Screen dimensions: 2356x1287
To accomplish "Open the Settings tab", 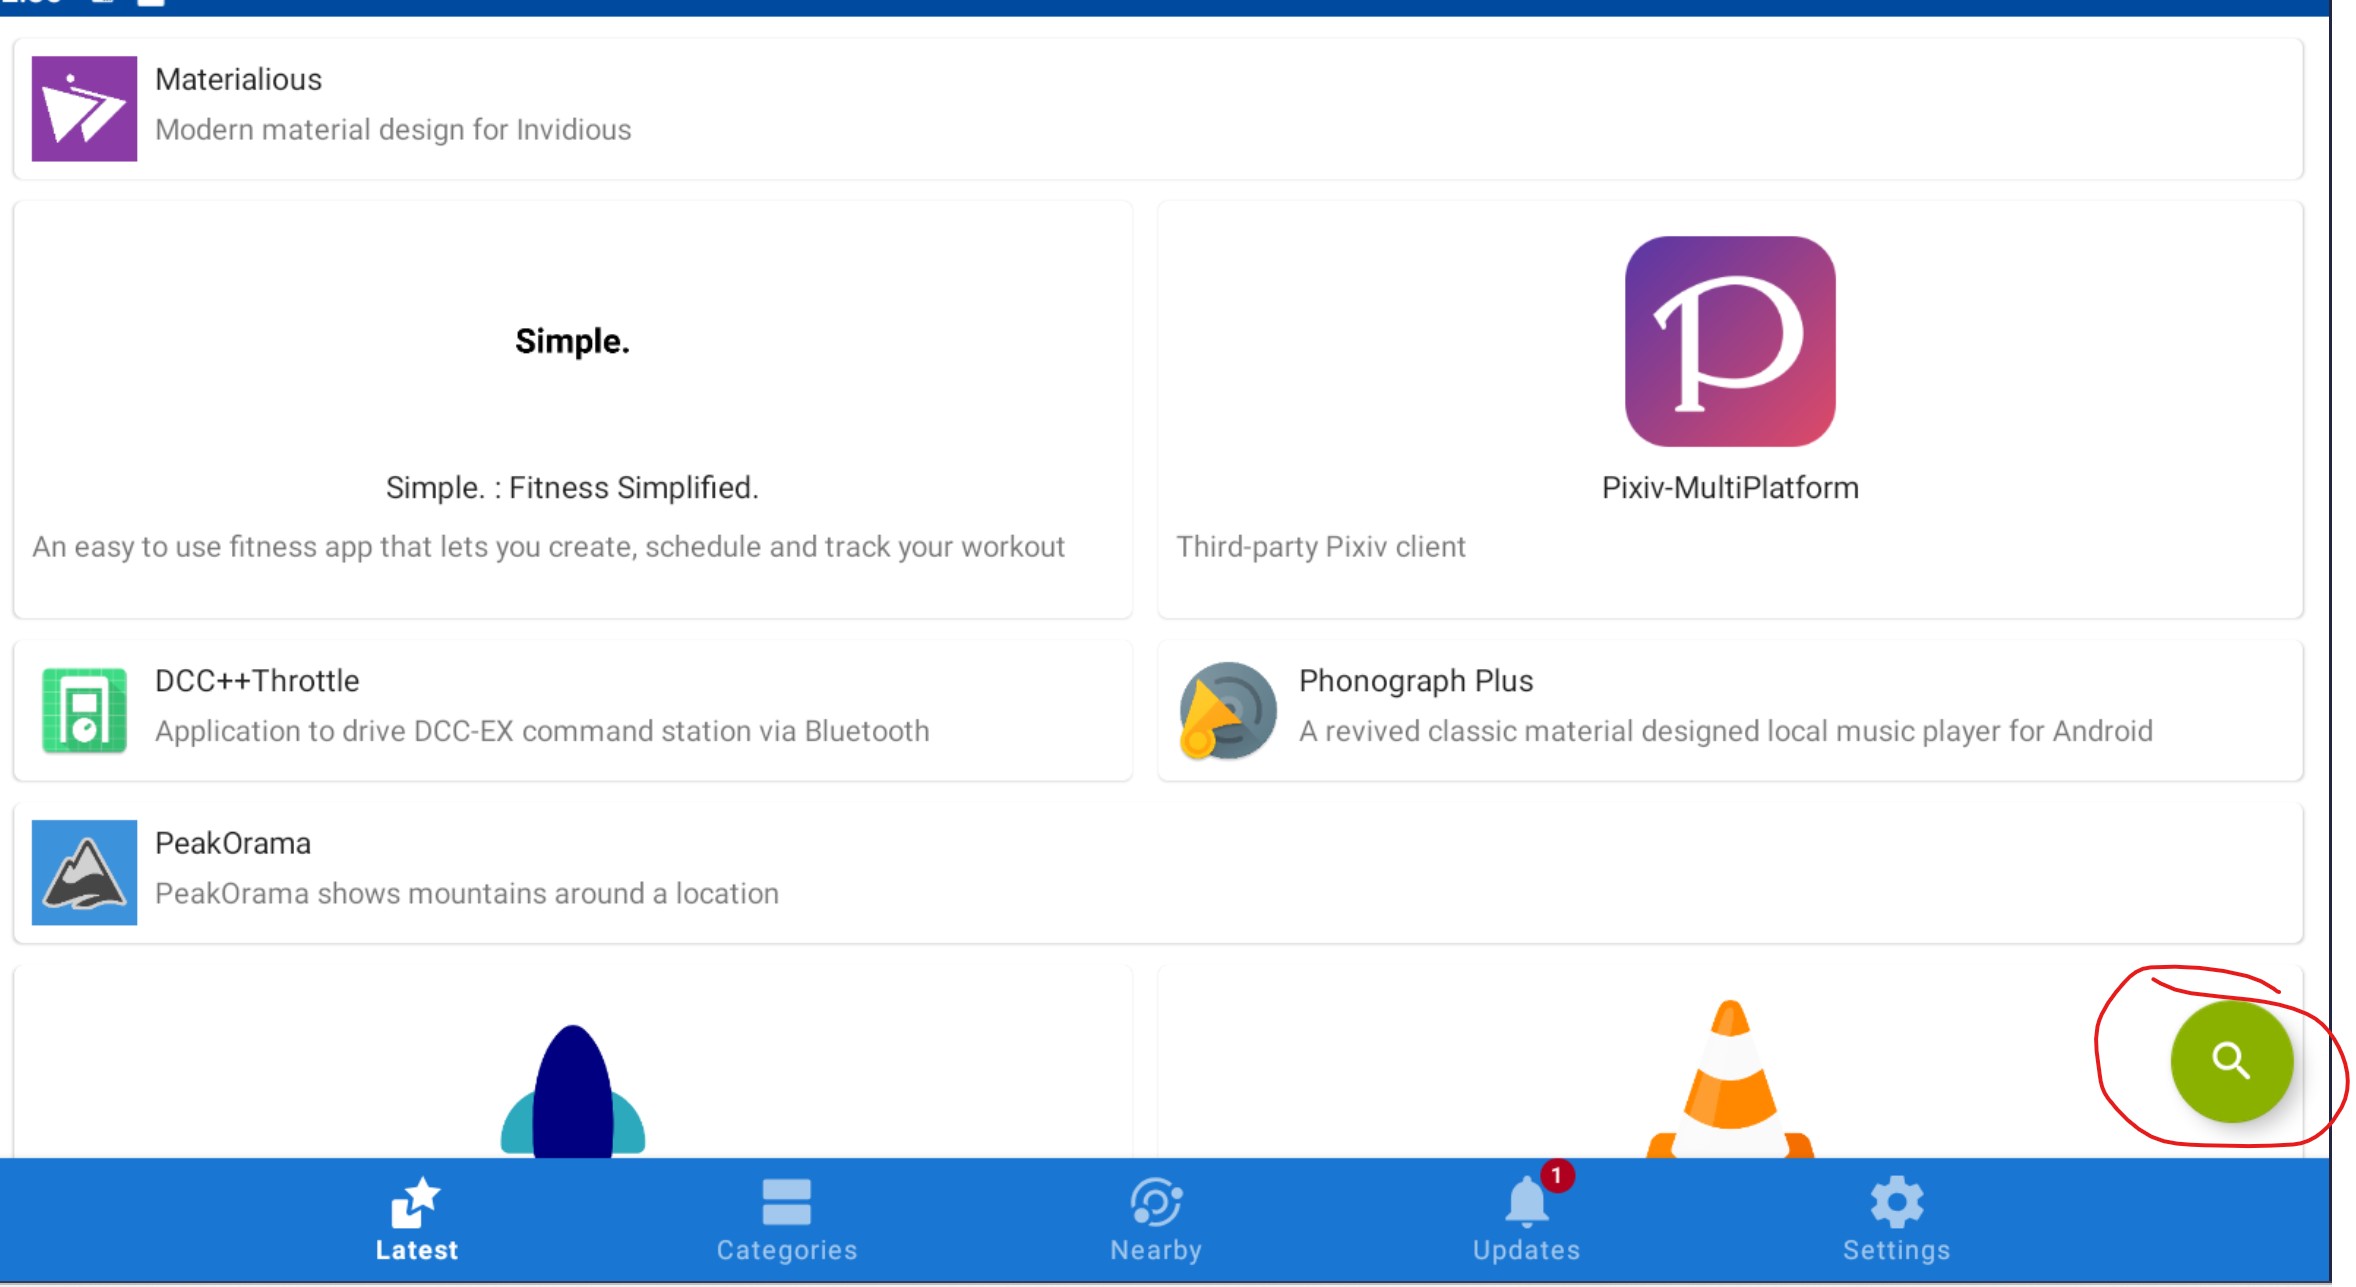I will click(x=1896, y=1220).
